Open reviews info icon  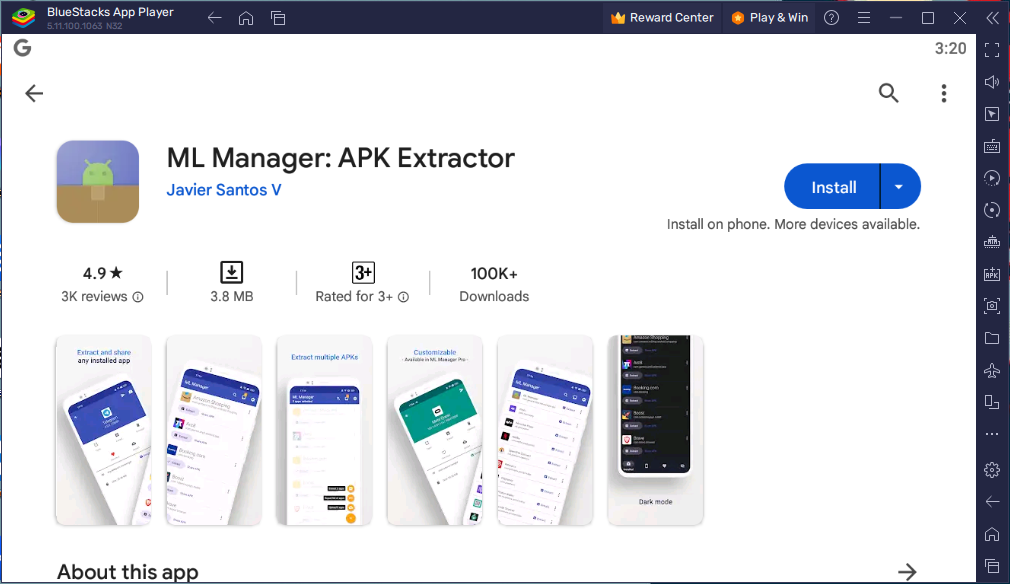pos(138,297)
